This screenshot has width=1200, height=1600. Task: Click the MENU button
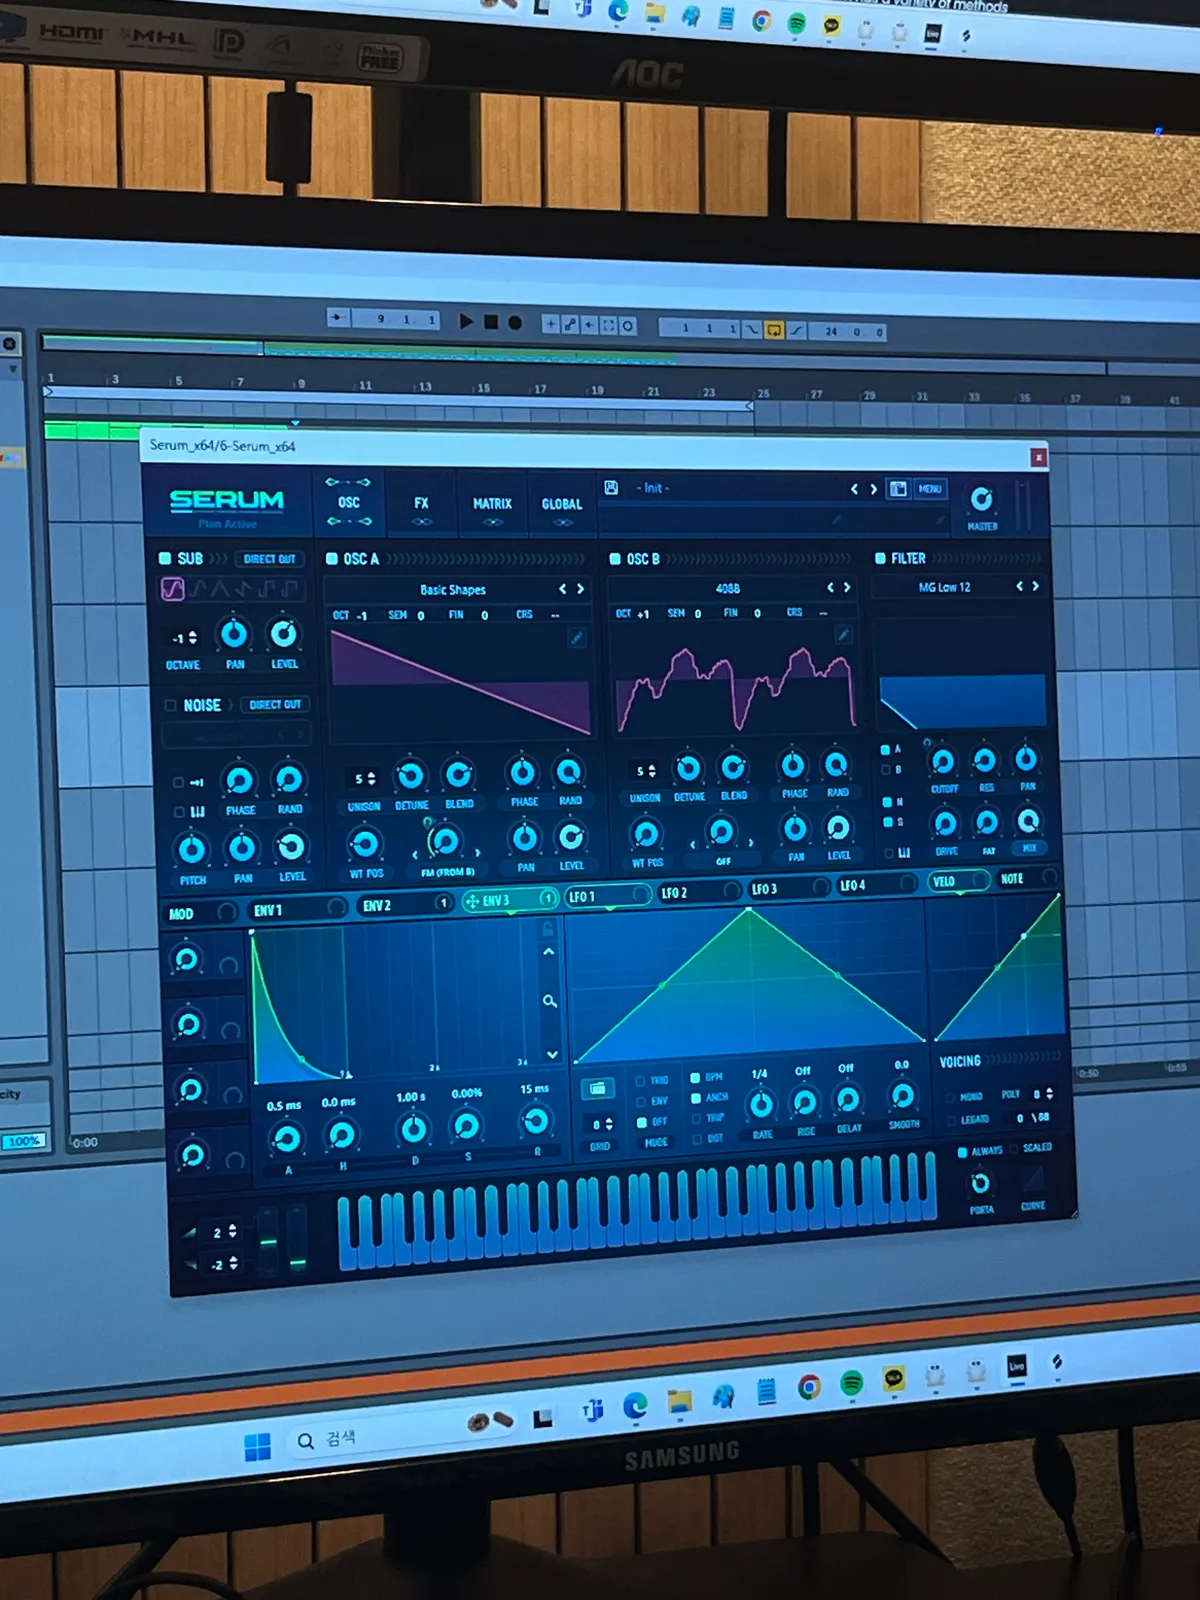click(930, 489)
